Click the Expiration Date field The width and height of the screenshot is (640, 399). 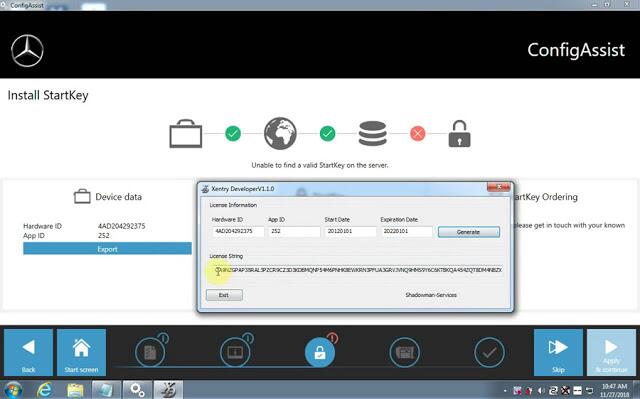pyautogui.click(x=407, y=231)
